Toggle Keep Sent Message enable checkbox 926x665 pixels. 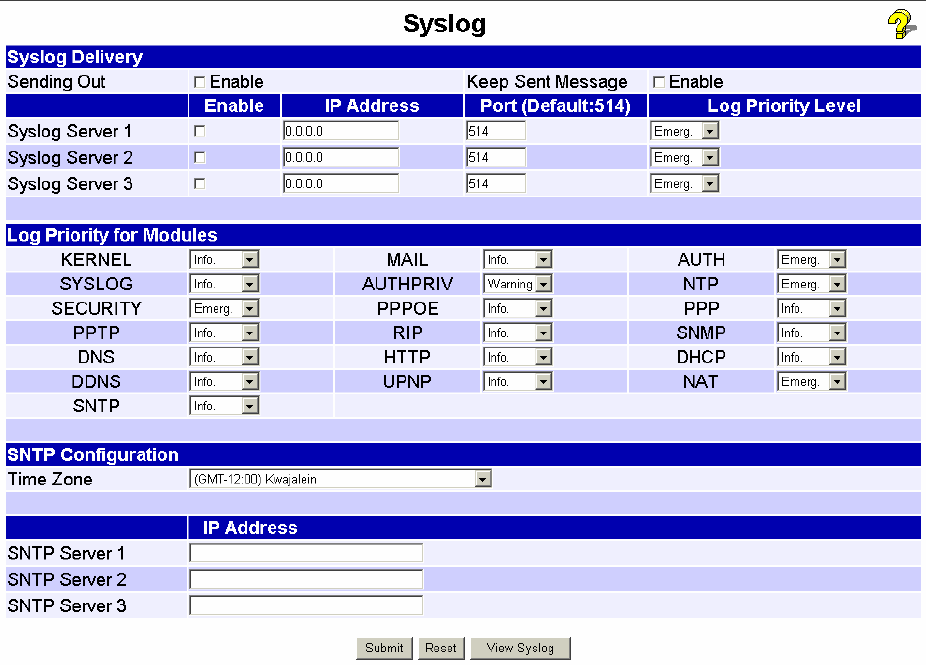point(659,82)
